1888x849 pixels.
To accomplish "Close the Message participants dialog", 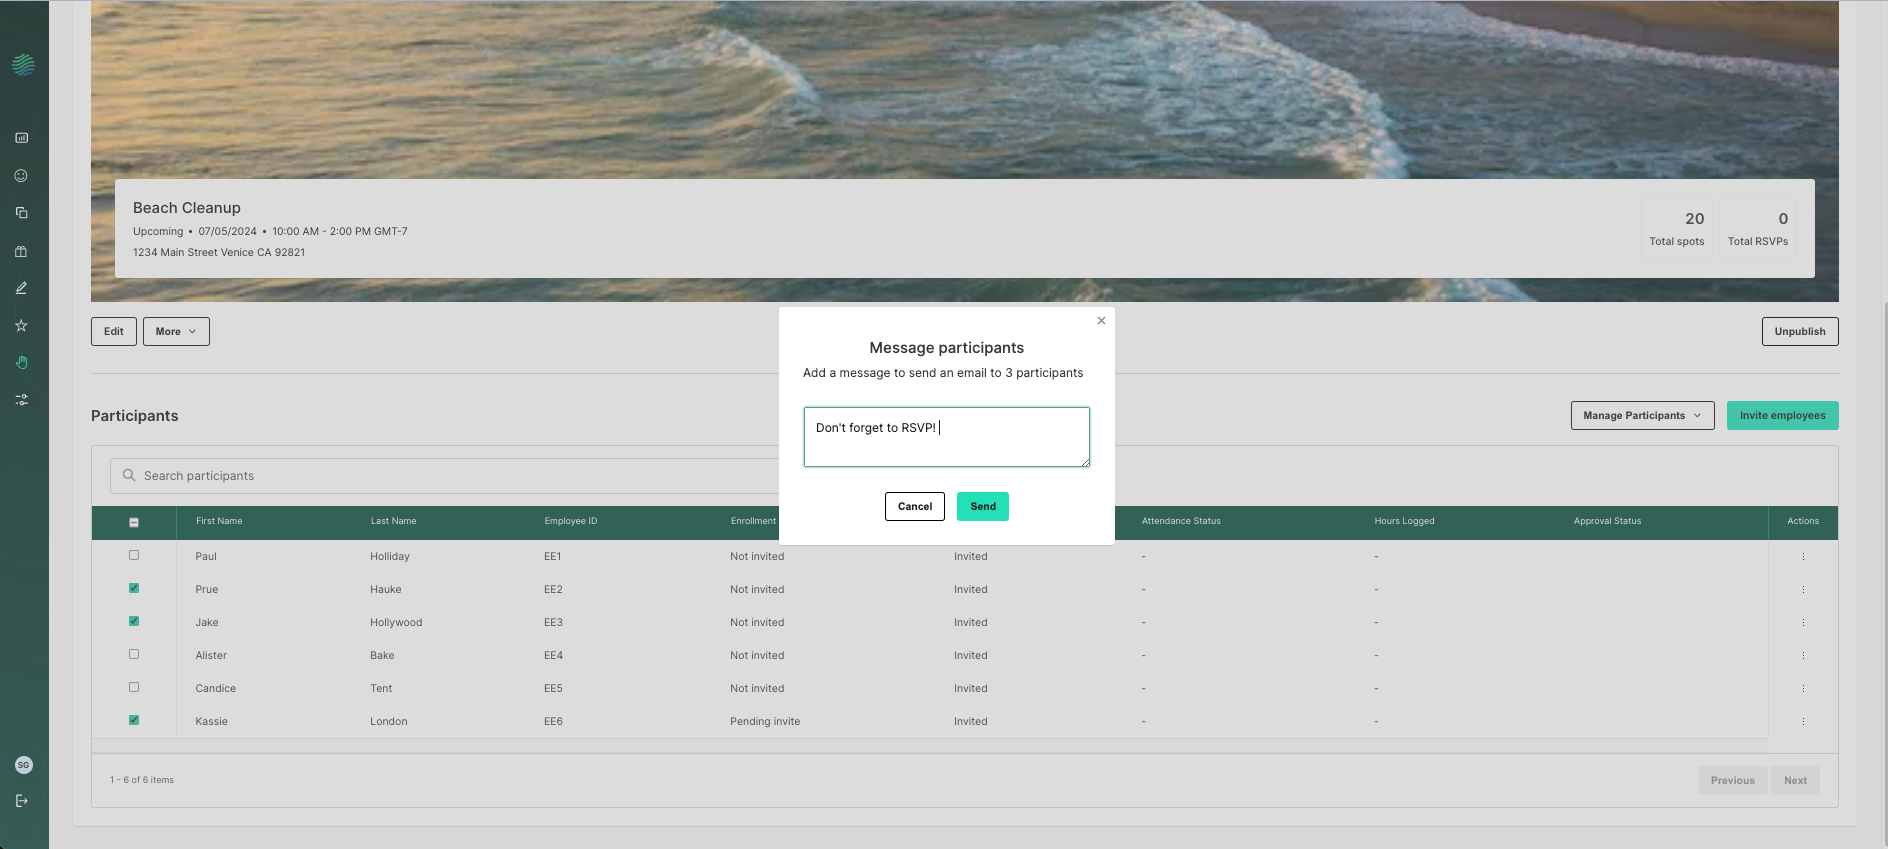I will (x=1101, y=321).
